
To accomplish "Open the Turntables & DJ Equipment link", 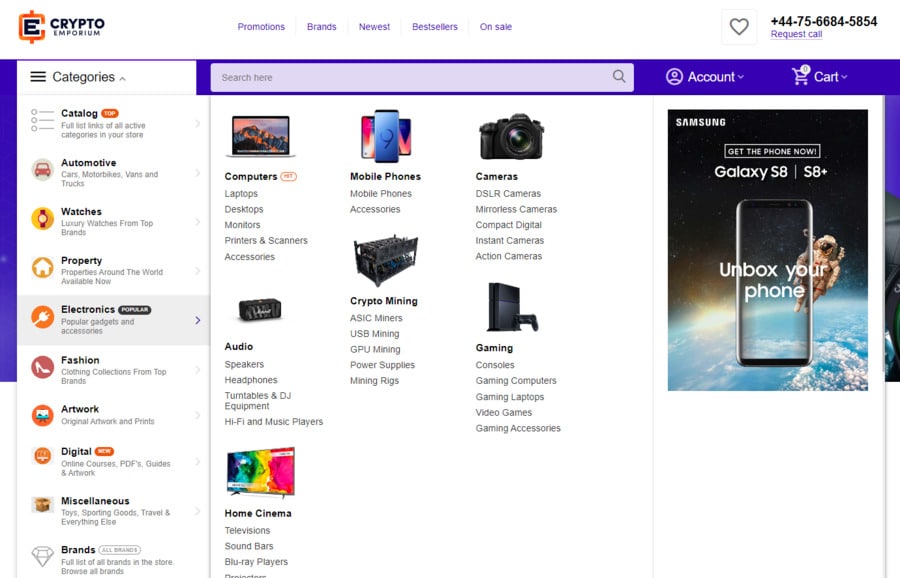I will pyautogui.click(x=258, y=401).
